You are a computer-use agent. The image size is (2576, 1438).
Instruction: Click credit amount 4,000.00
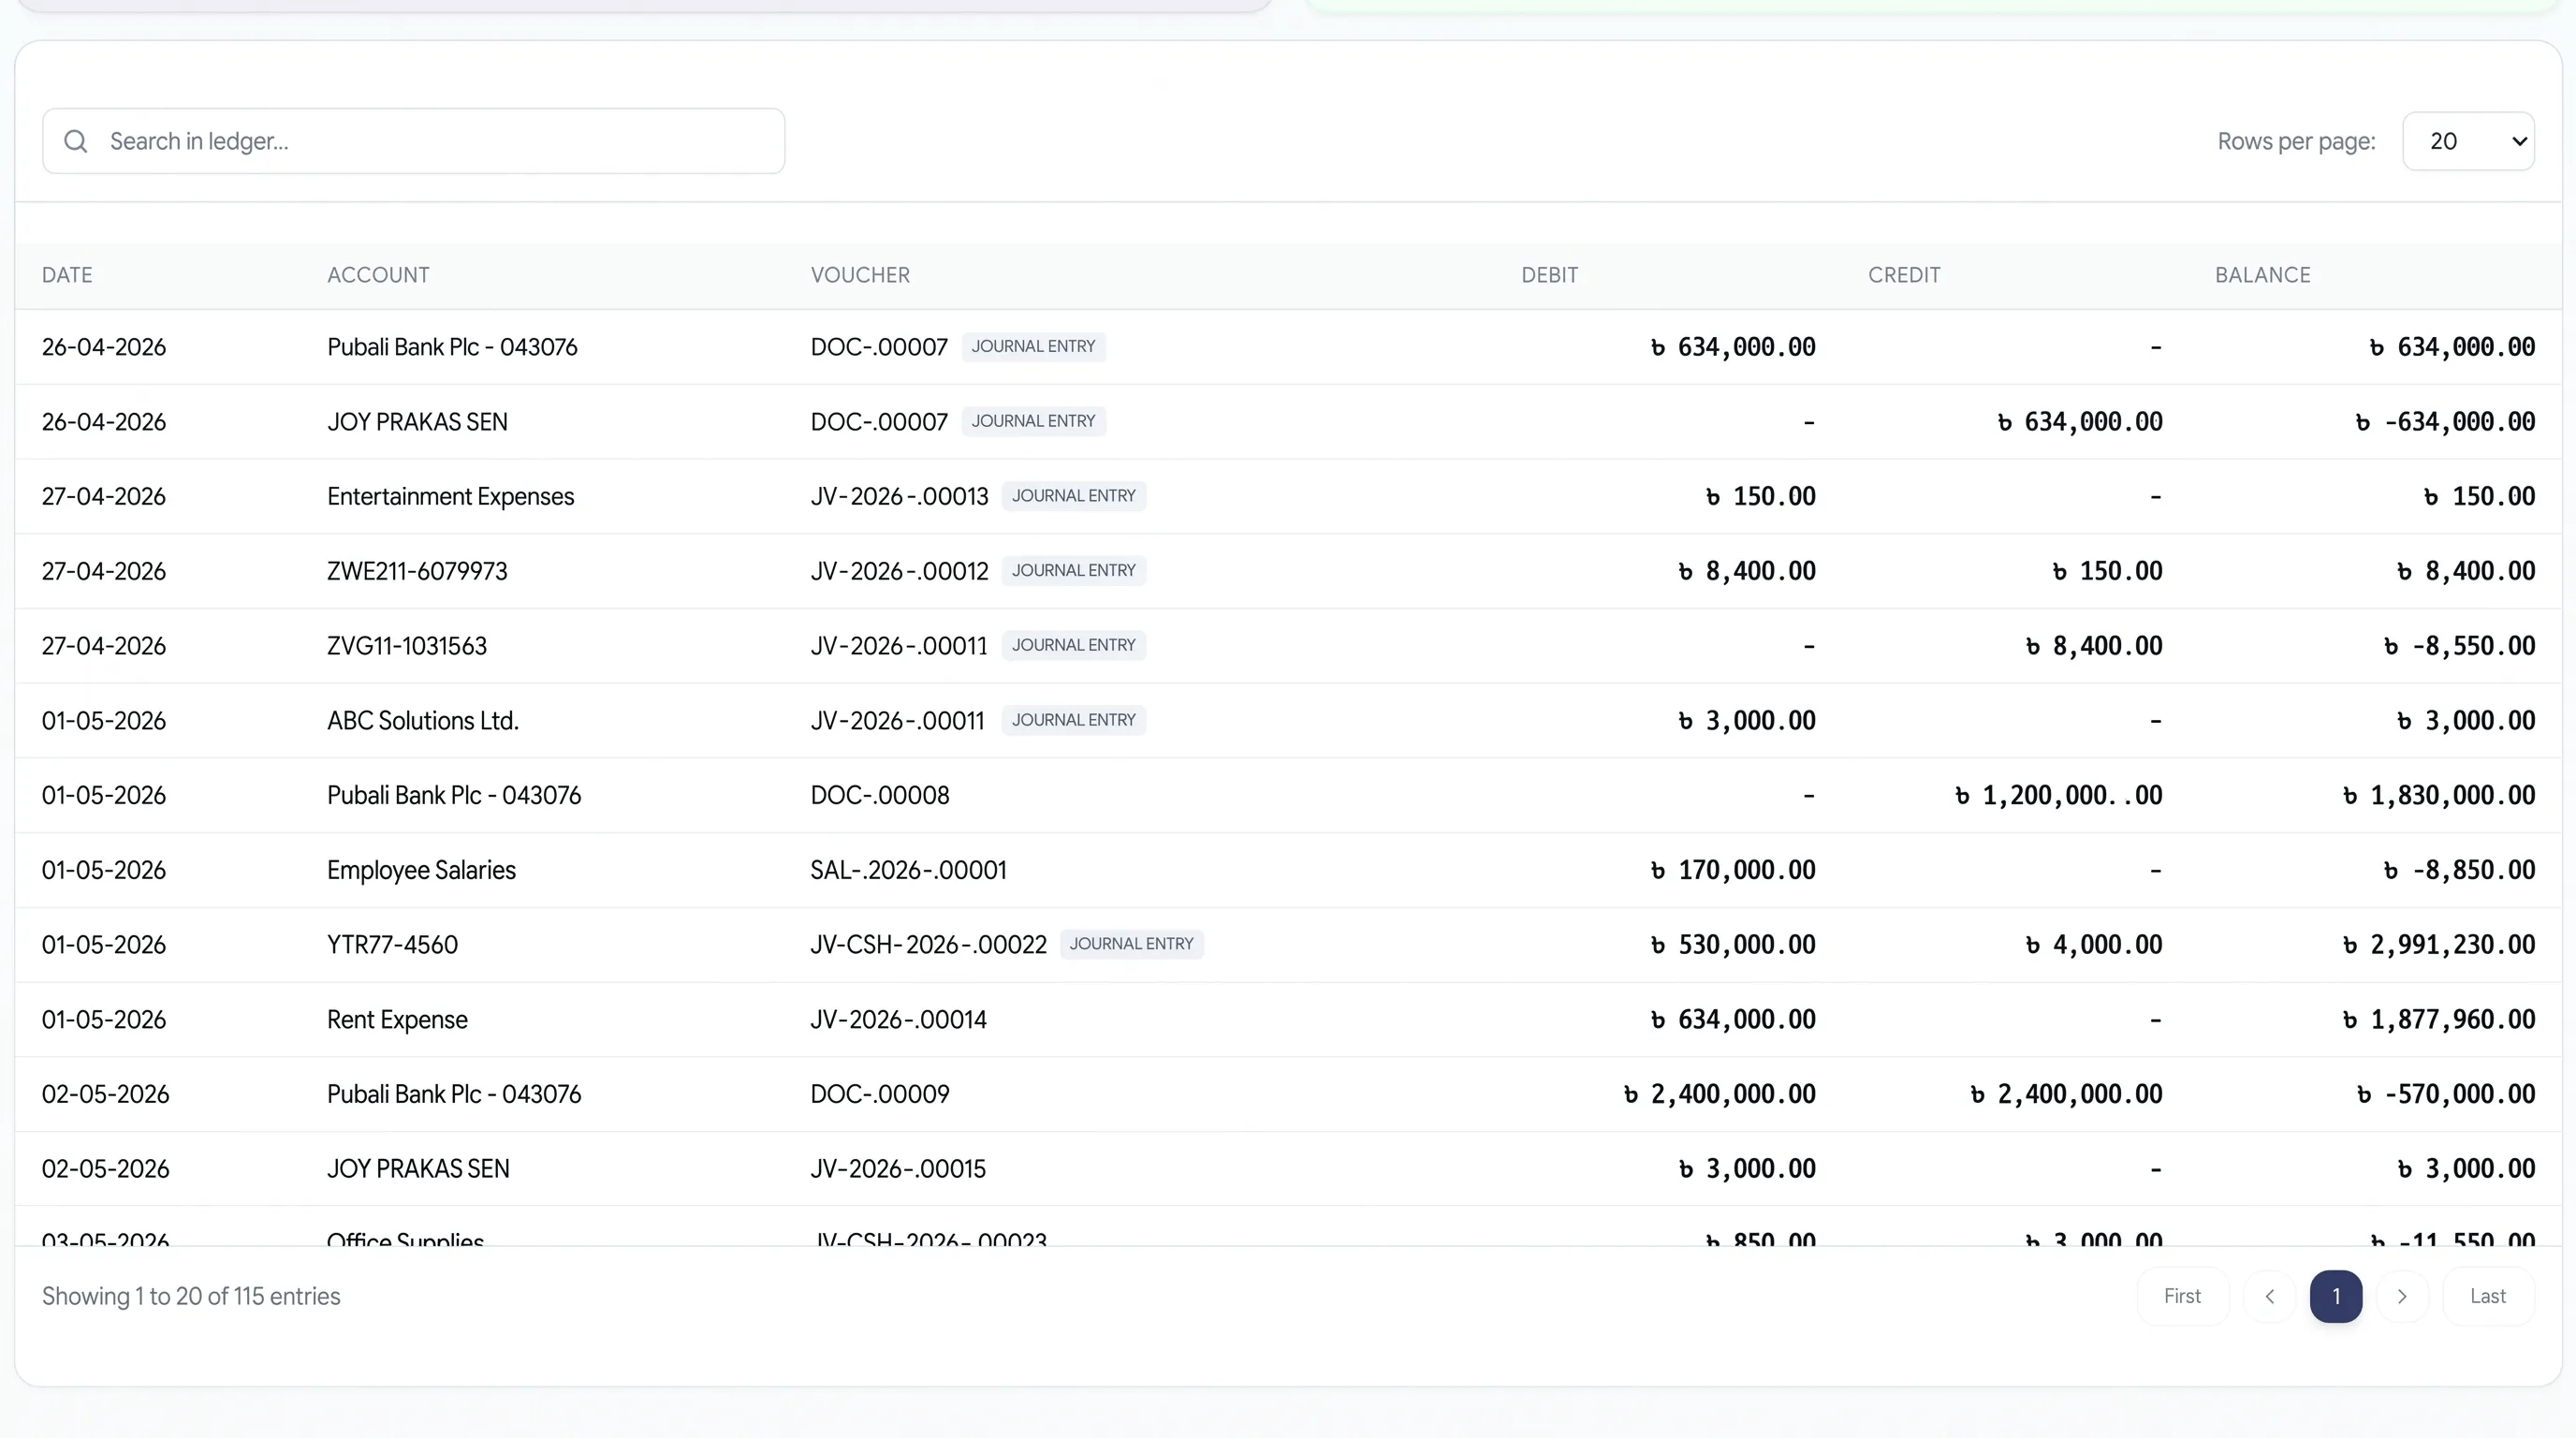tap(2094, 945)
